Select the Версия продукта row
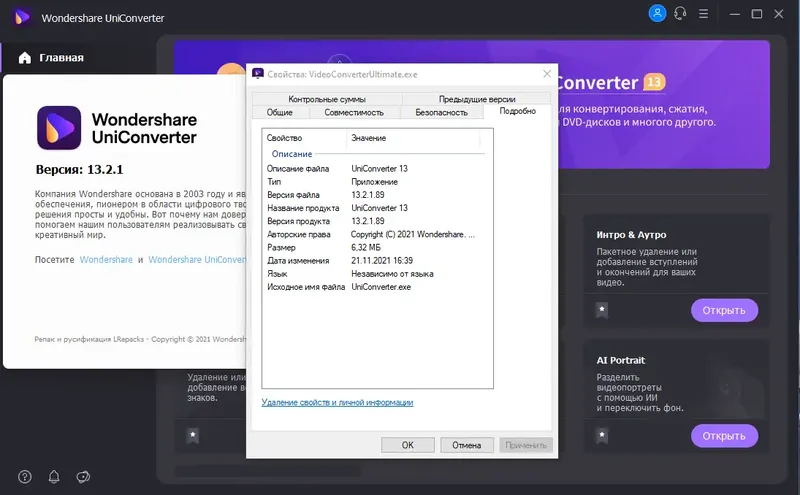Image resolution: width=800 pixels, height=495 pixels. [x=377, y=221]
